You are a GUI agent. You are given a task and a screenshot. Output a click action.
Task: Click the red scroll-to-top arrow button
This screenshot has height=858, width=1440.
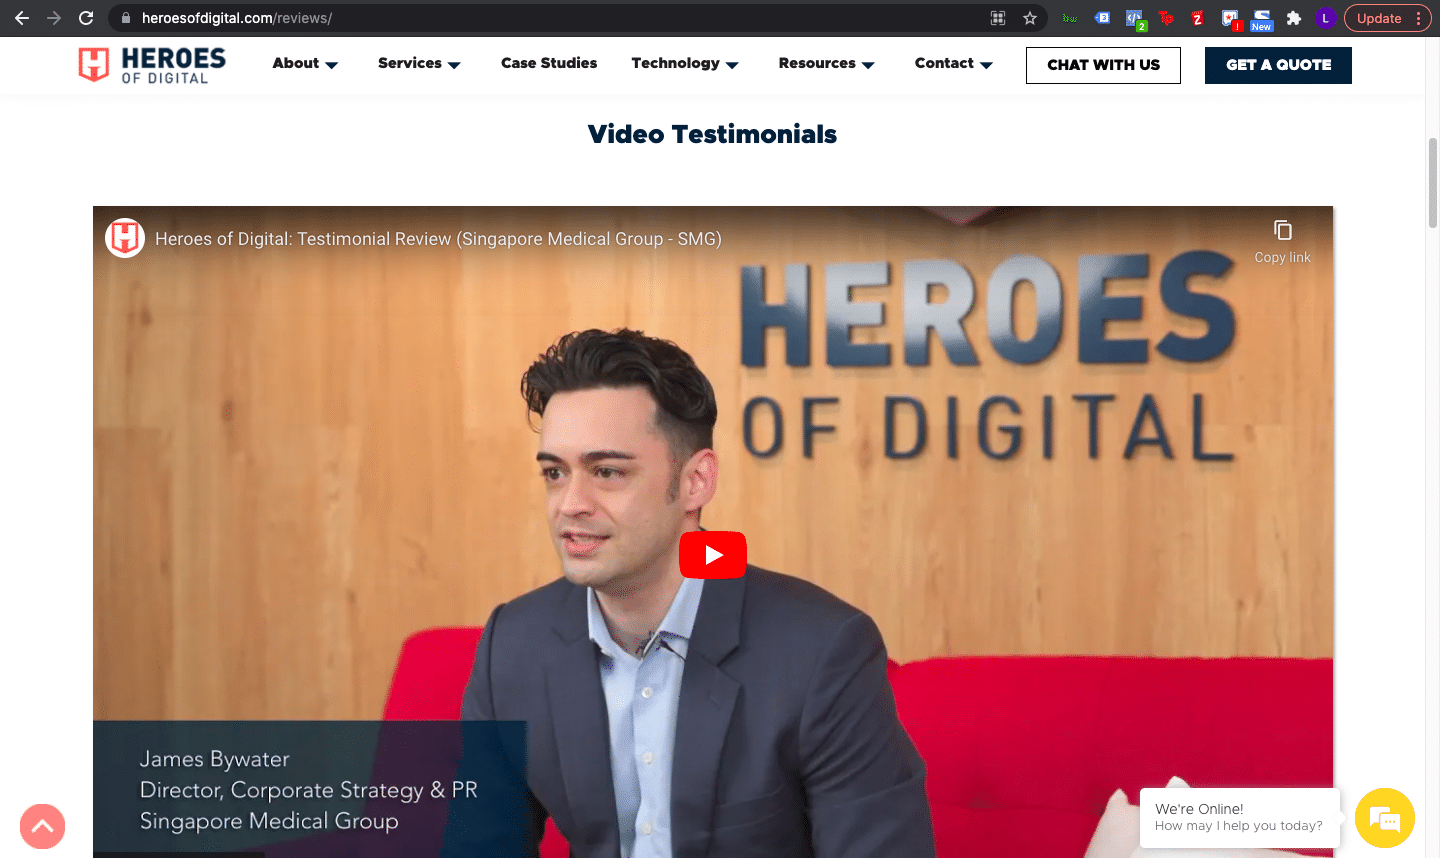(42, 827)
